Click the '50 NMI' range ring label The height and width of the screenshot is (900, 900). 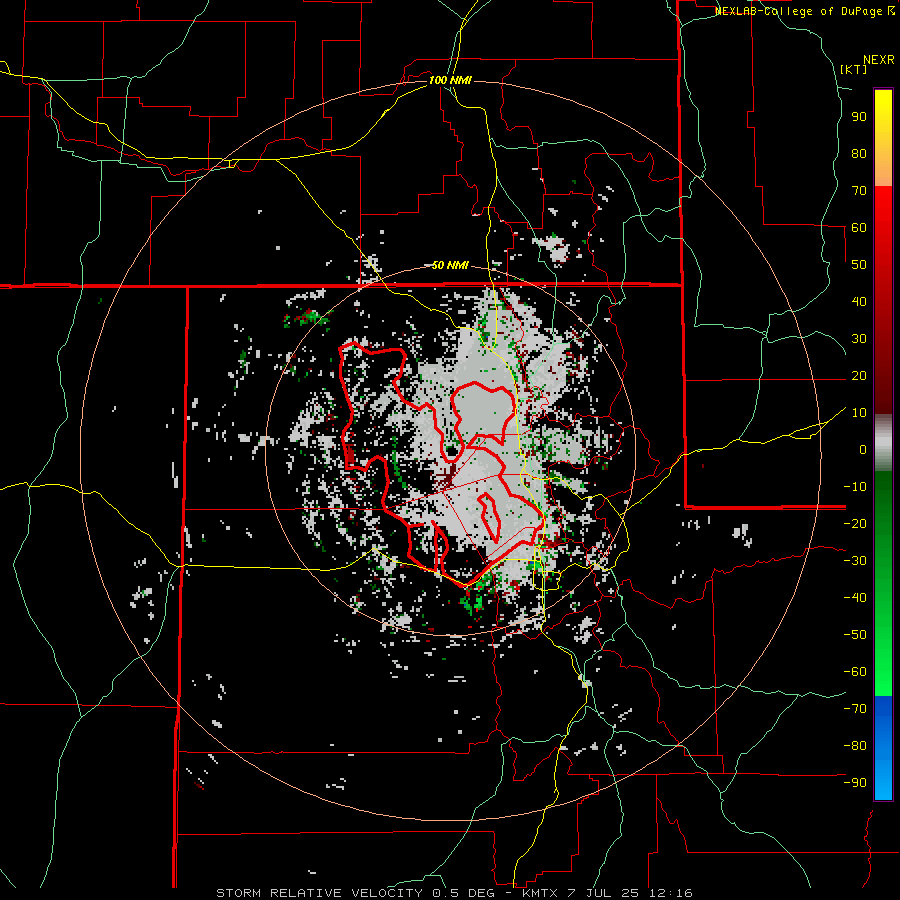[x=450, y=265]
